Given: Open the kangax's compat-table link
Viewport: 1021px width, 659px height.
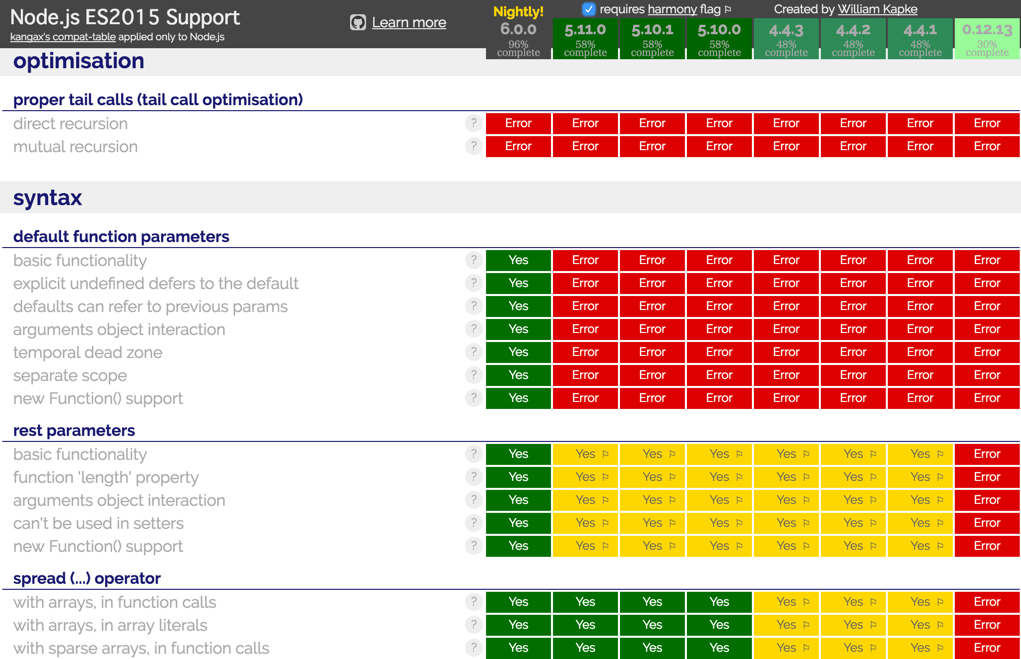Looking at the screenshot, I should (x=63, y=37).
